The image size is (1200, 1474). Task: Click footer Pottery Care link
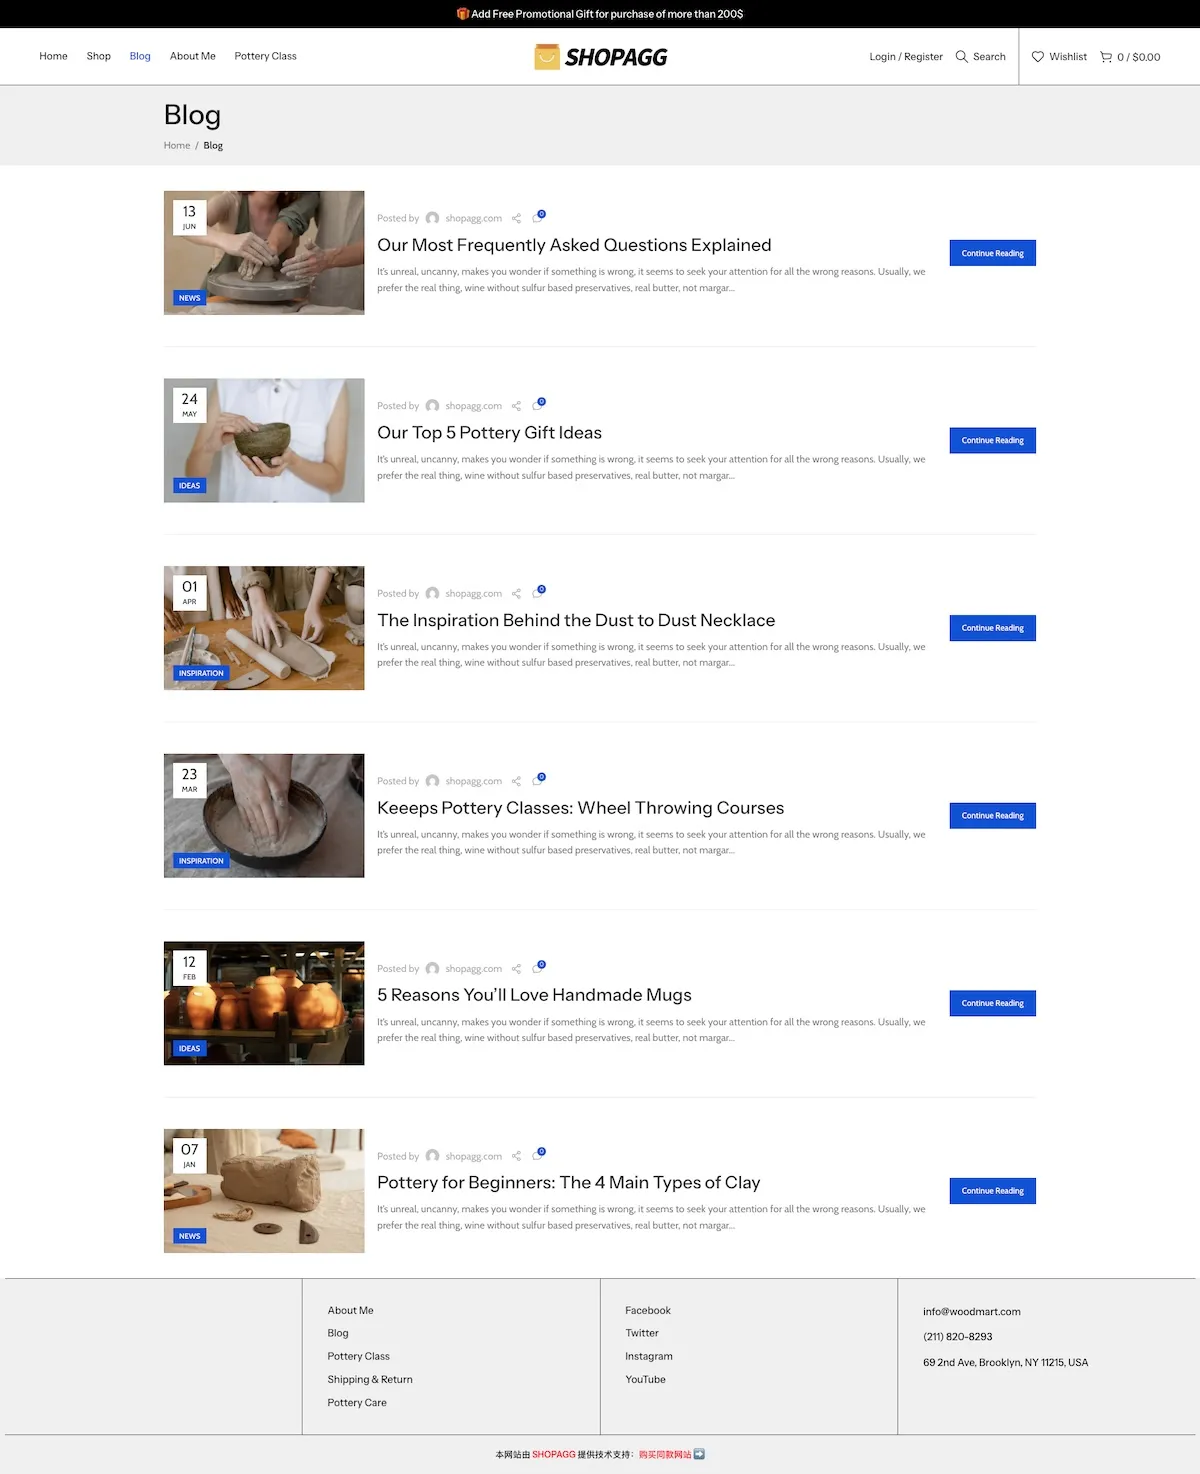pyautogui.click(x=357, y=1403)
